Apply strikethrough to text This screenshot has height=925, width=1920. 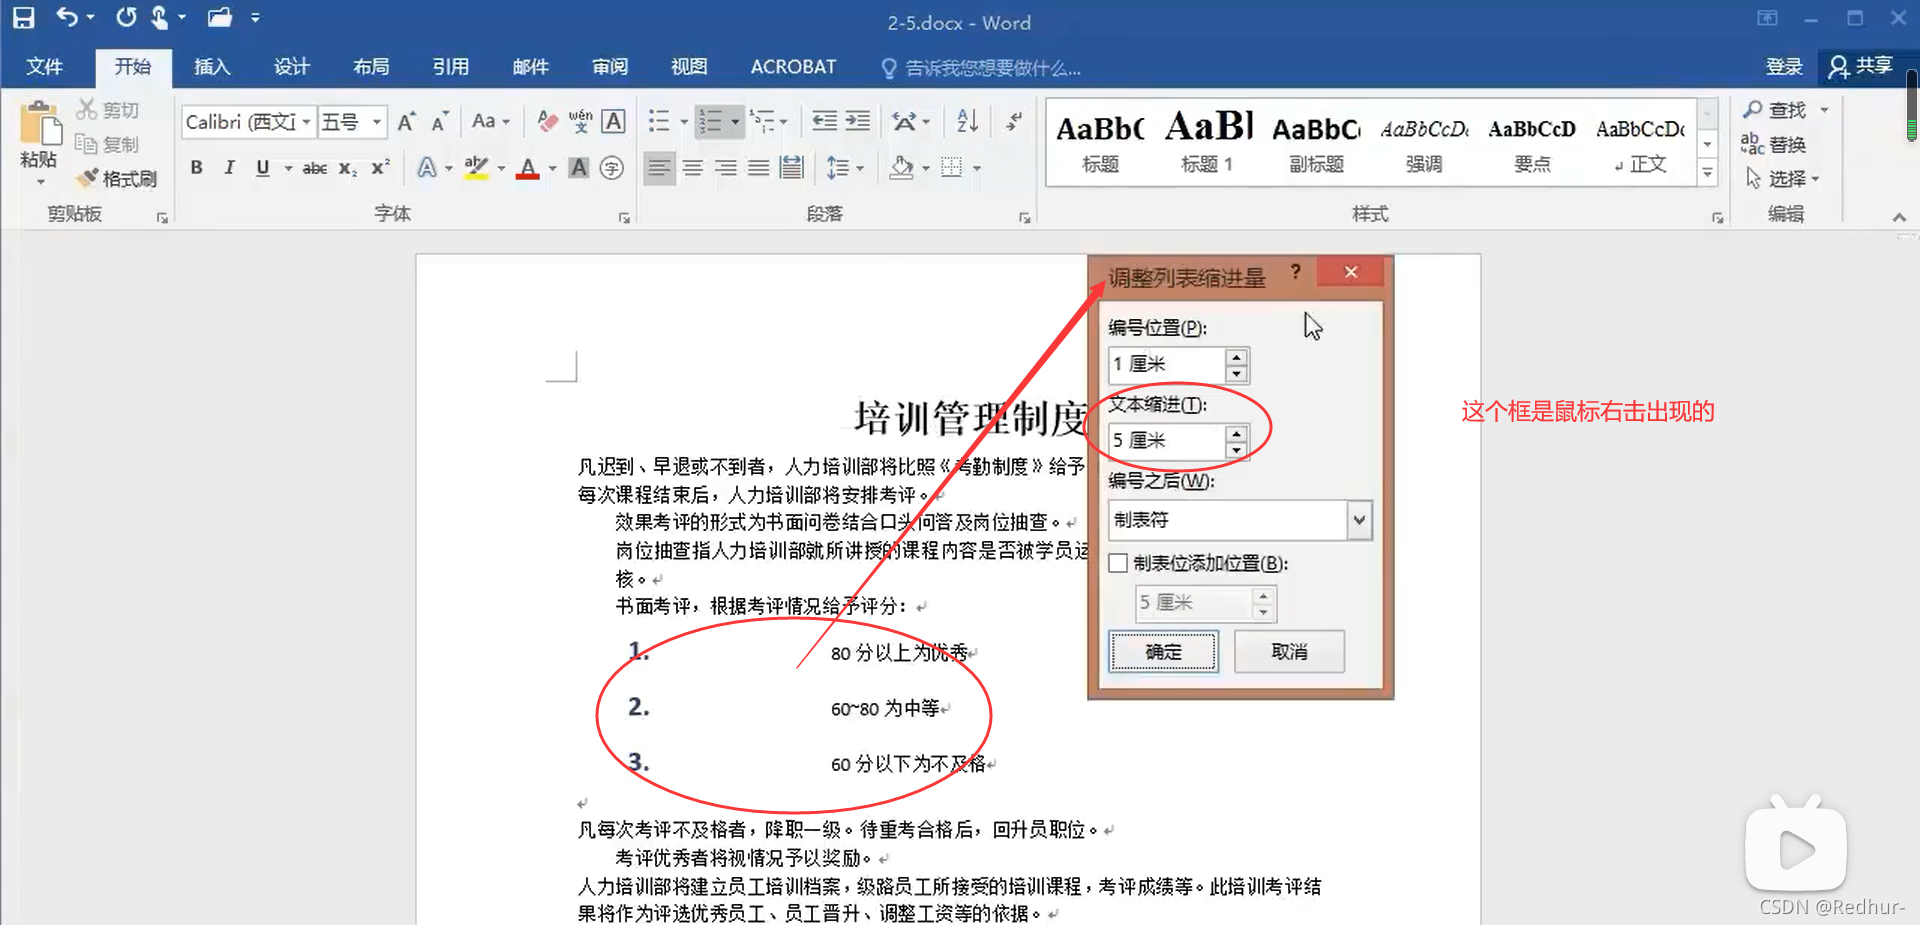click(x=313, y=167)
